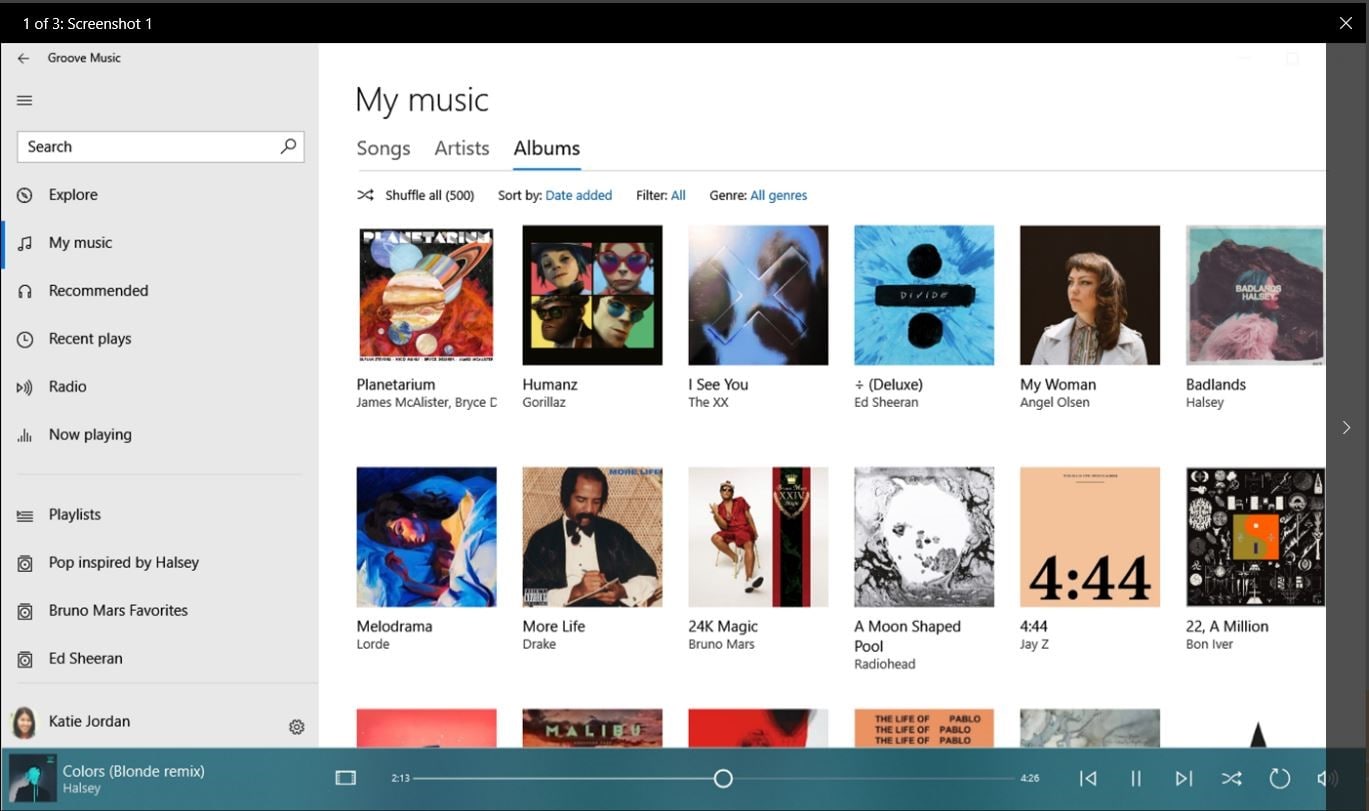Switch to the Songs tab
The width and height of the screenshot is (1369, 811).
coord(383,149)
